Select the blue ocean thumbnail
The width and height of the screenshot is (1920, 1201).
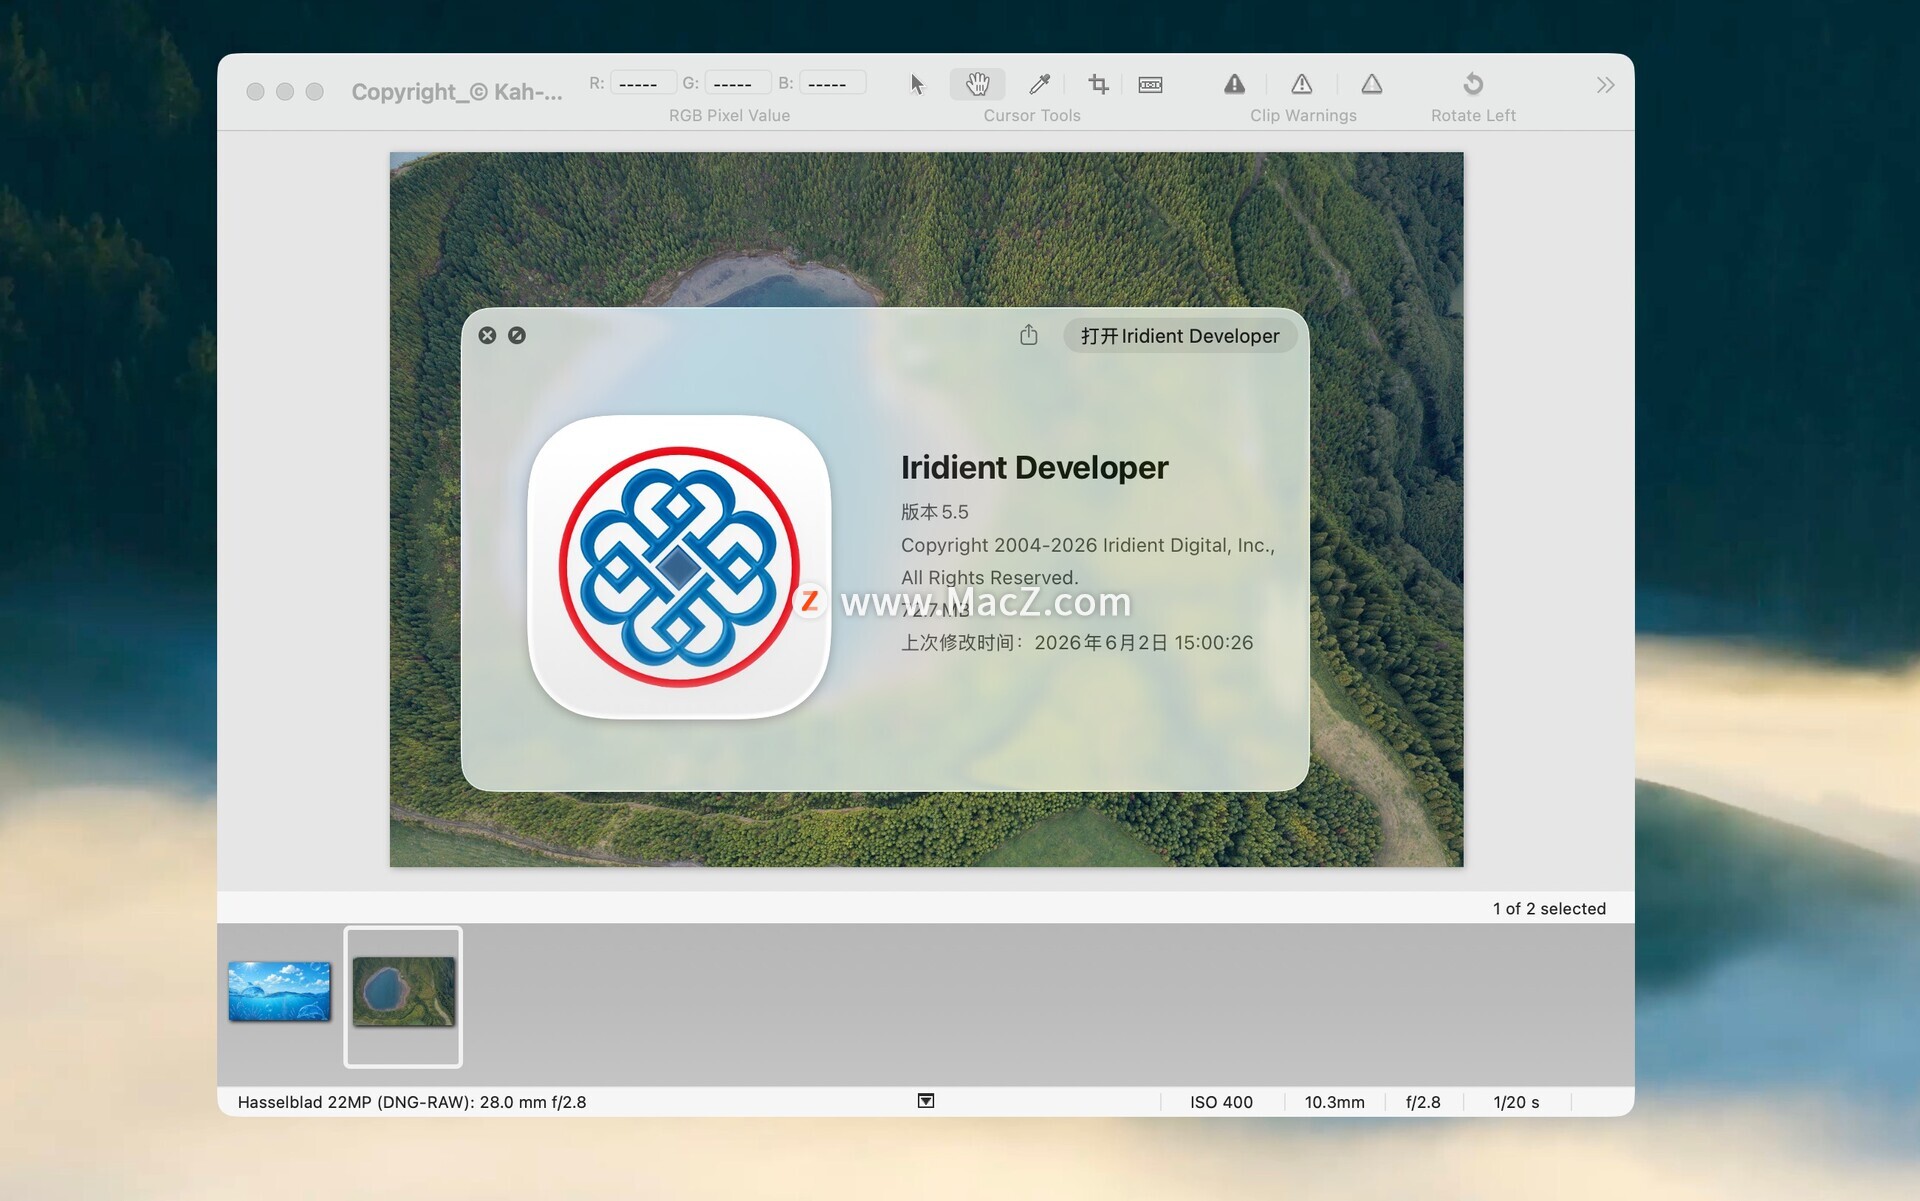(x=279, y=991)
